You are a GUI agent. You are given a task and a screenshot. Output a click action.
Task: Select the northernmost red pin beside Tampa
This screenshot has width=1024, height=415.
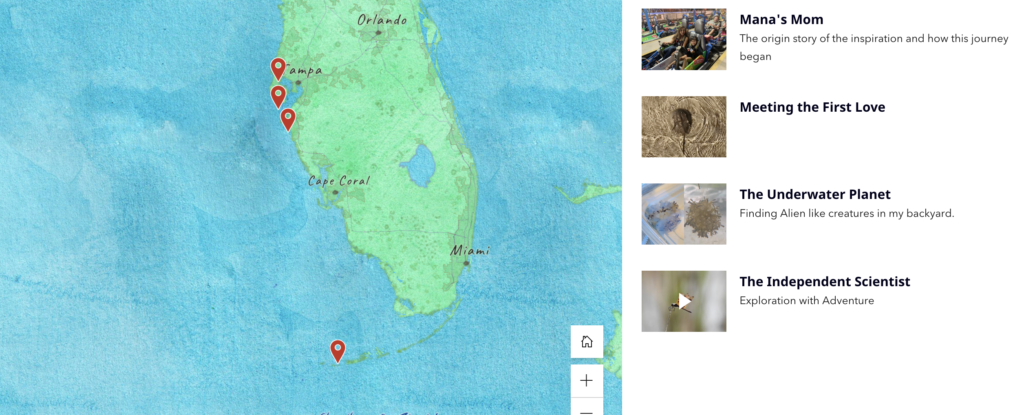pos(278,69)
